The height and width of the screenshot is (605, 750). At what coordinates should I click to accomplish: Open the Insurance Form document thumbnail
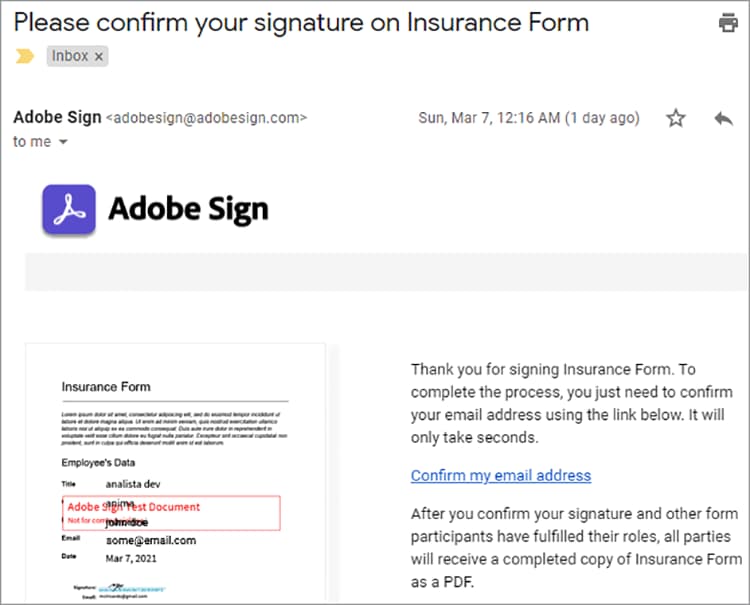click(176, 470)
